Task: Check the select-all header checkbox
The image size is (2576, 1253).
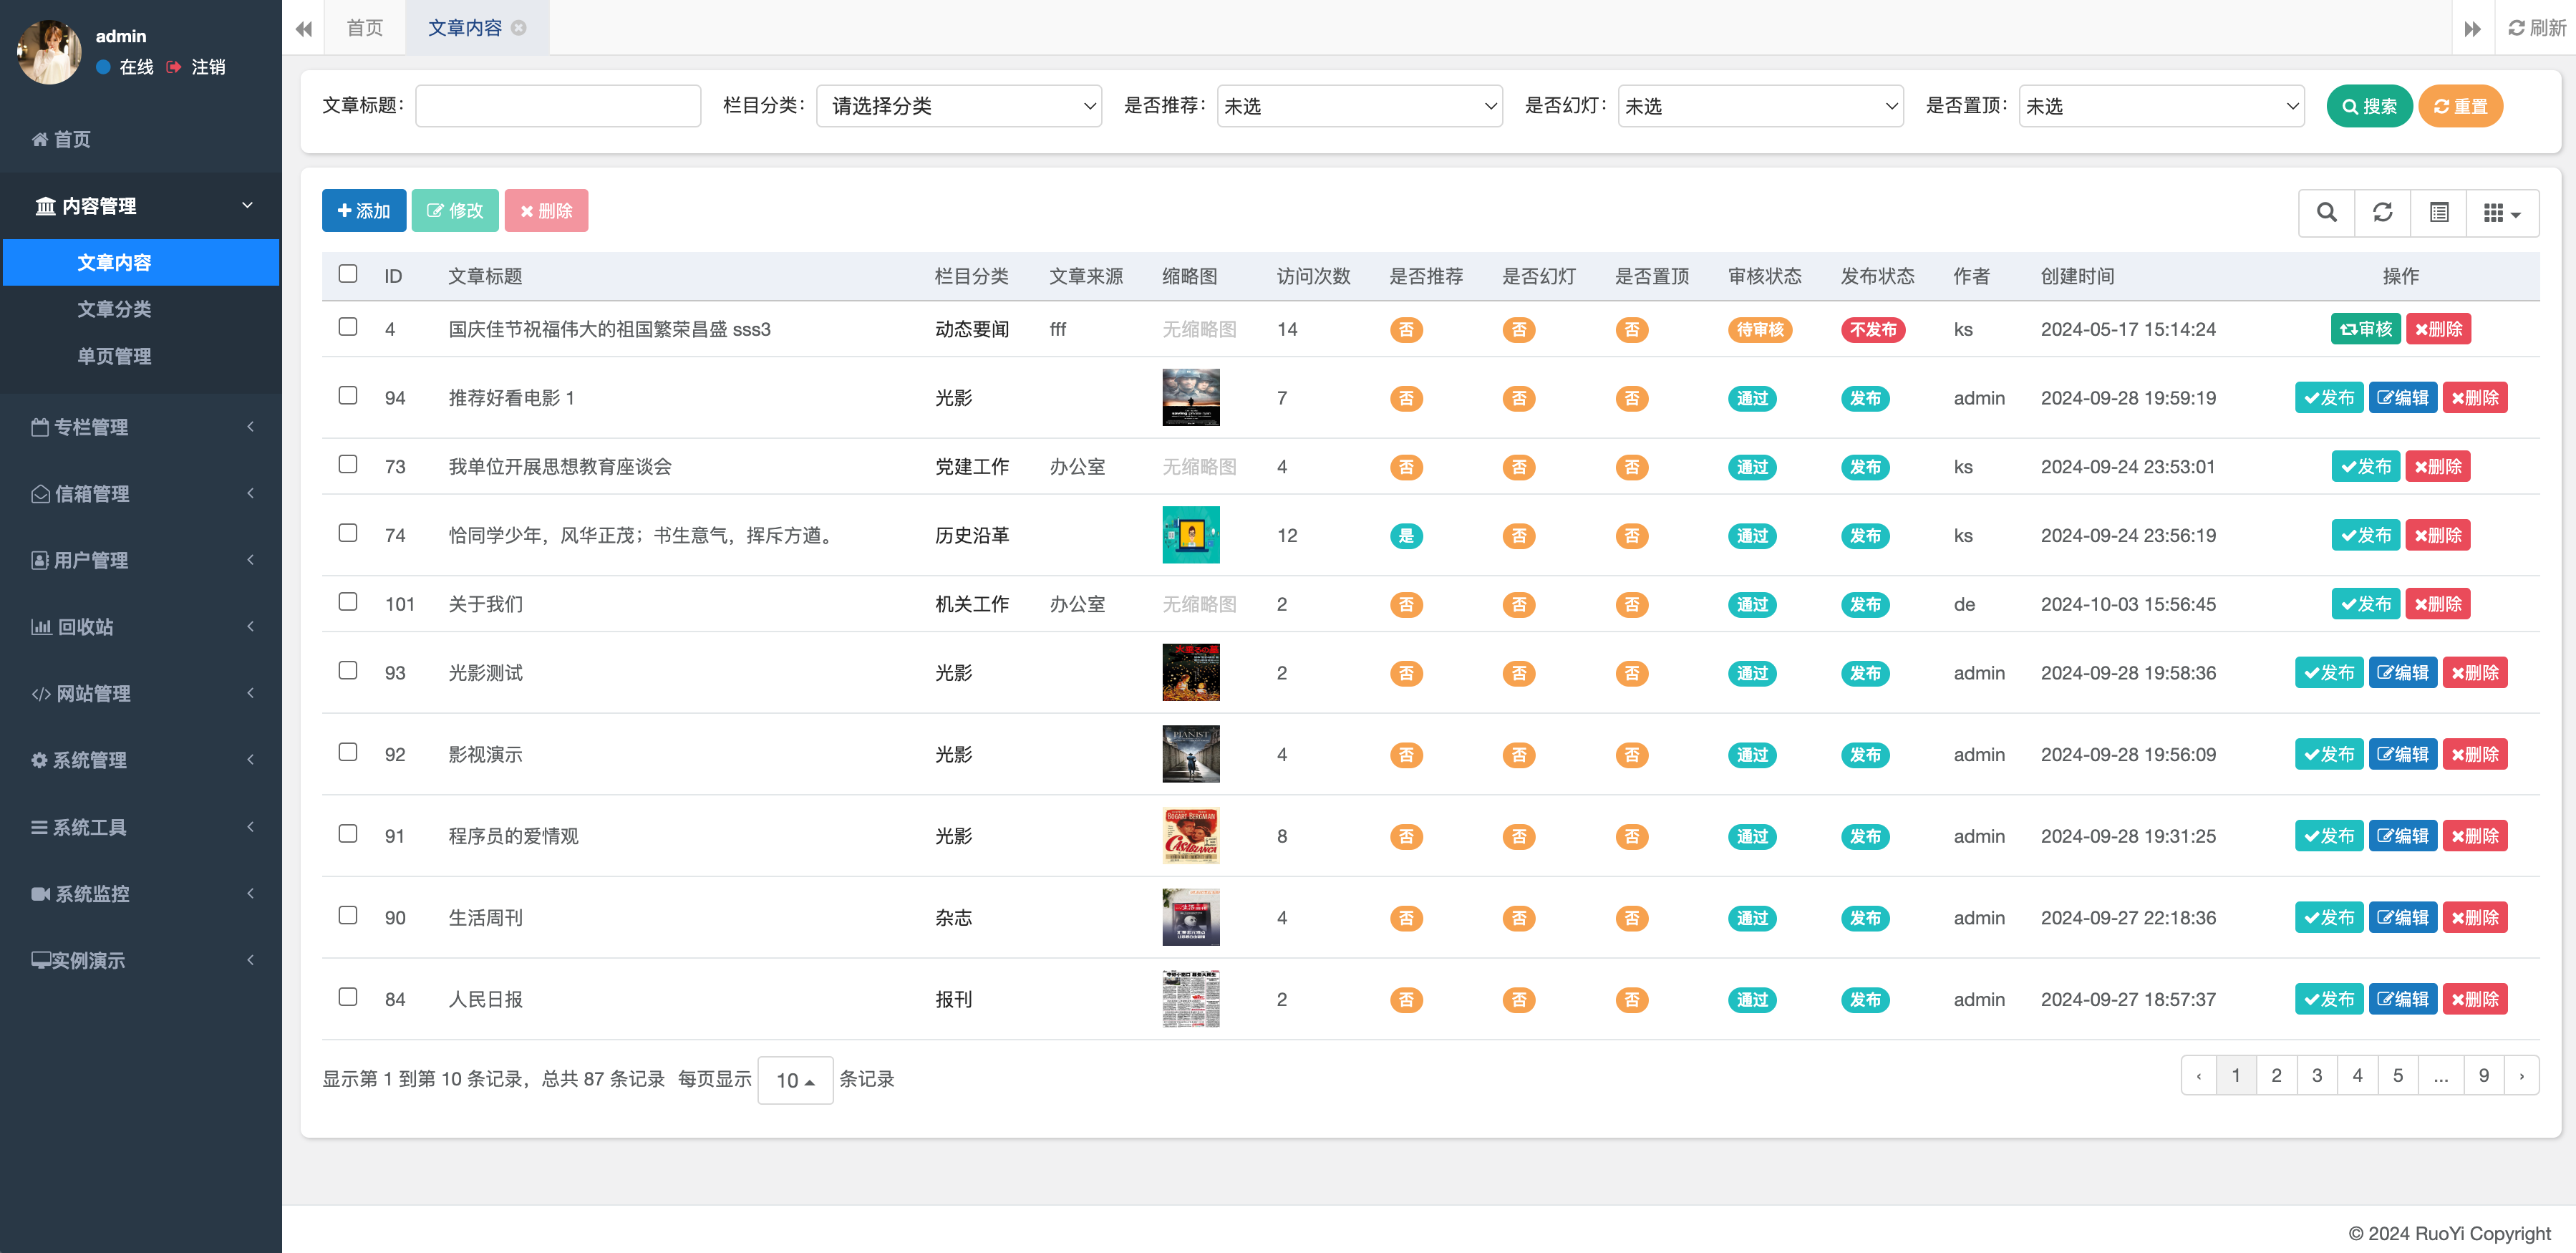Action: coord(348,274)
